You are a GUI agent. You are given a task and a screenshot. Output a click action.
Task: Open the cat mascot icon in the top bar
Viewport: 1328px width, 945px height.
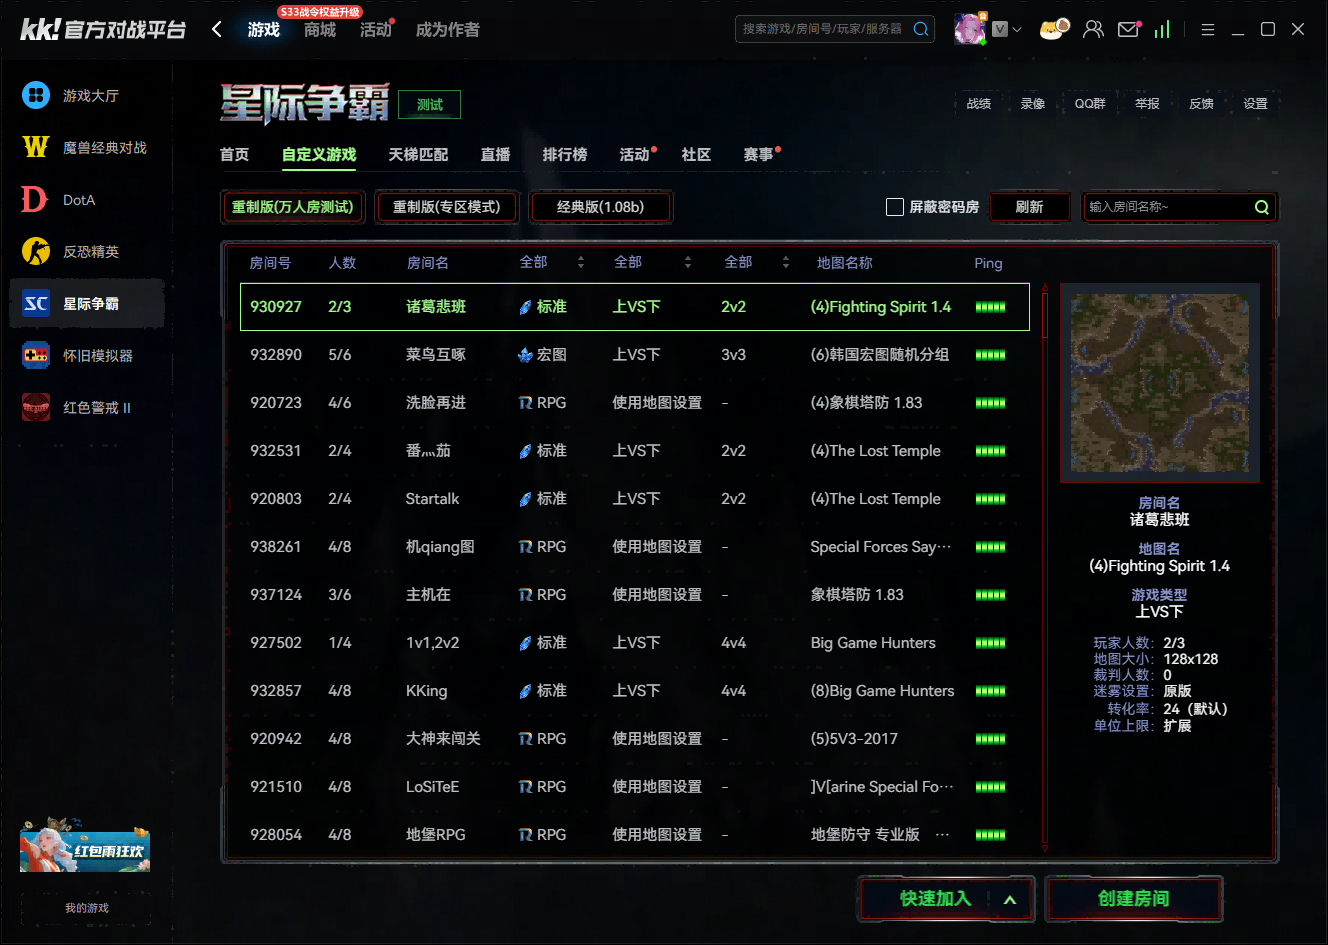pos(1054,29)
